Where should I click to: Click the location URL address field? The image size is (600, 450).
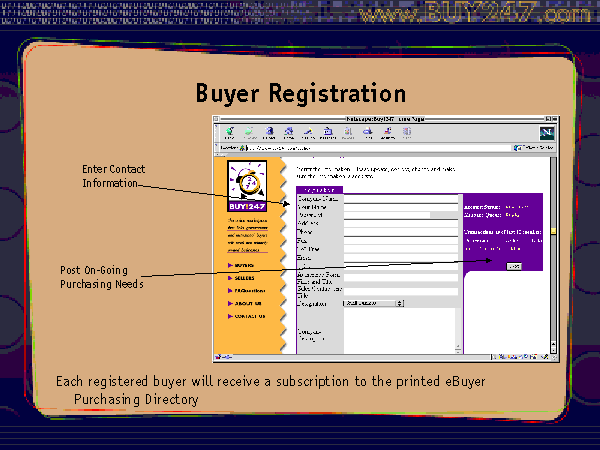[379, 148]
